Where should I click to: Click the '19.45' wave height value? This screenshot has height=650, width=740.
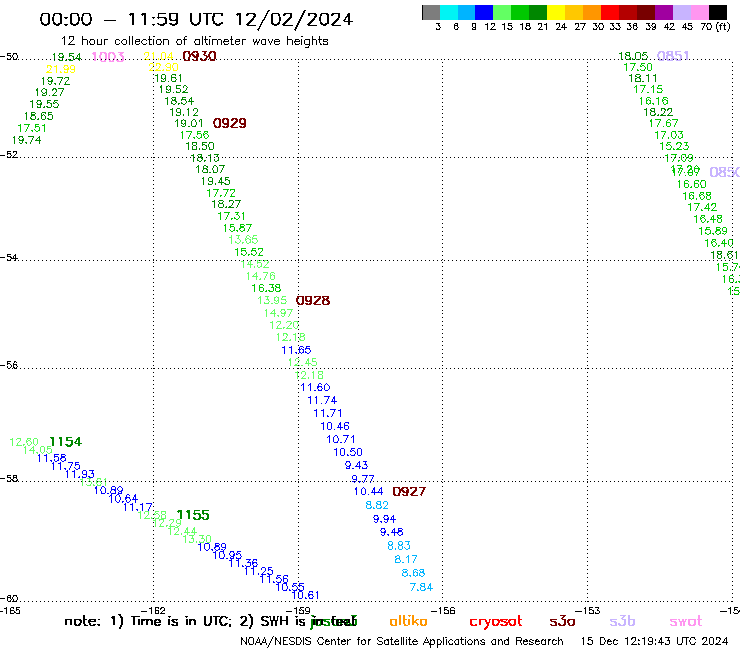click(x=215, y=181)
